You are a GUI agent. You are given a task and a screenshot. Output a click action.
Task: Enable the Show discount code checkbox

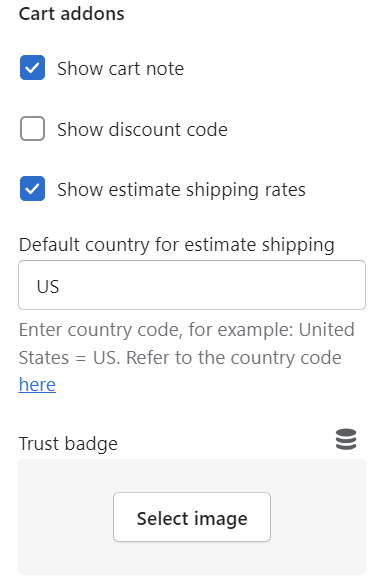[32, 129]
